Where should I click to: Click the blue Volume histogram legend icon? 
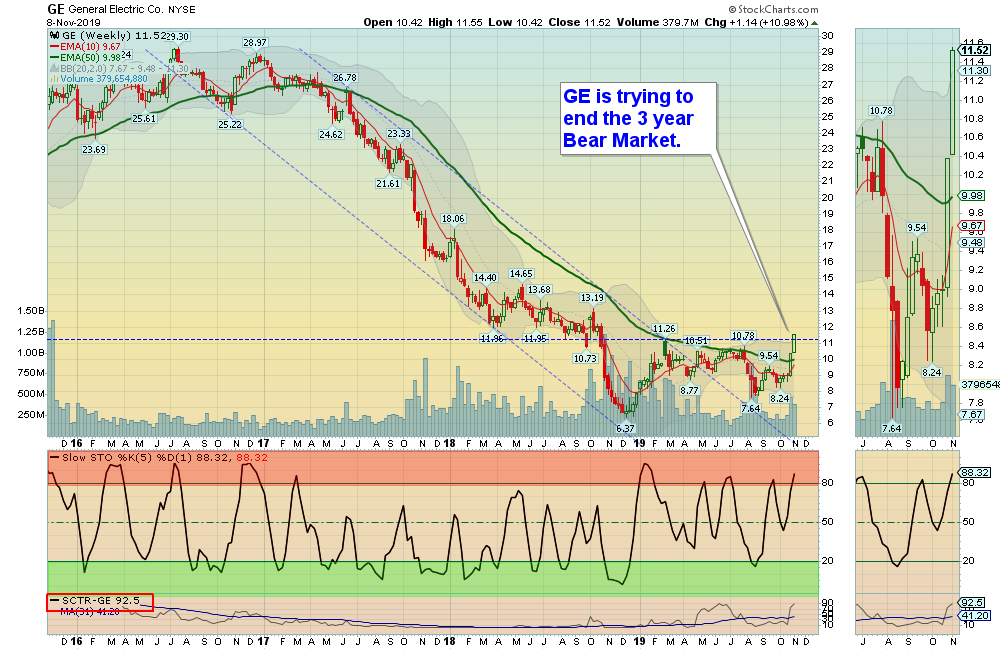pyautogui.click(x=54, y=77)
